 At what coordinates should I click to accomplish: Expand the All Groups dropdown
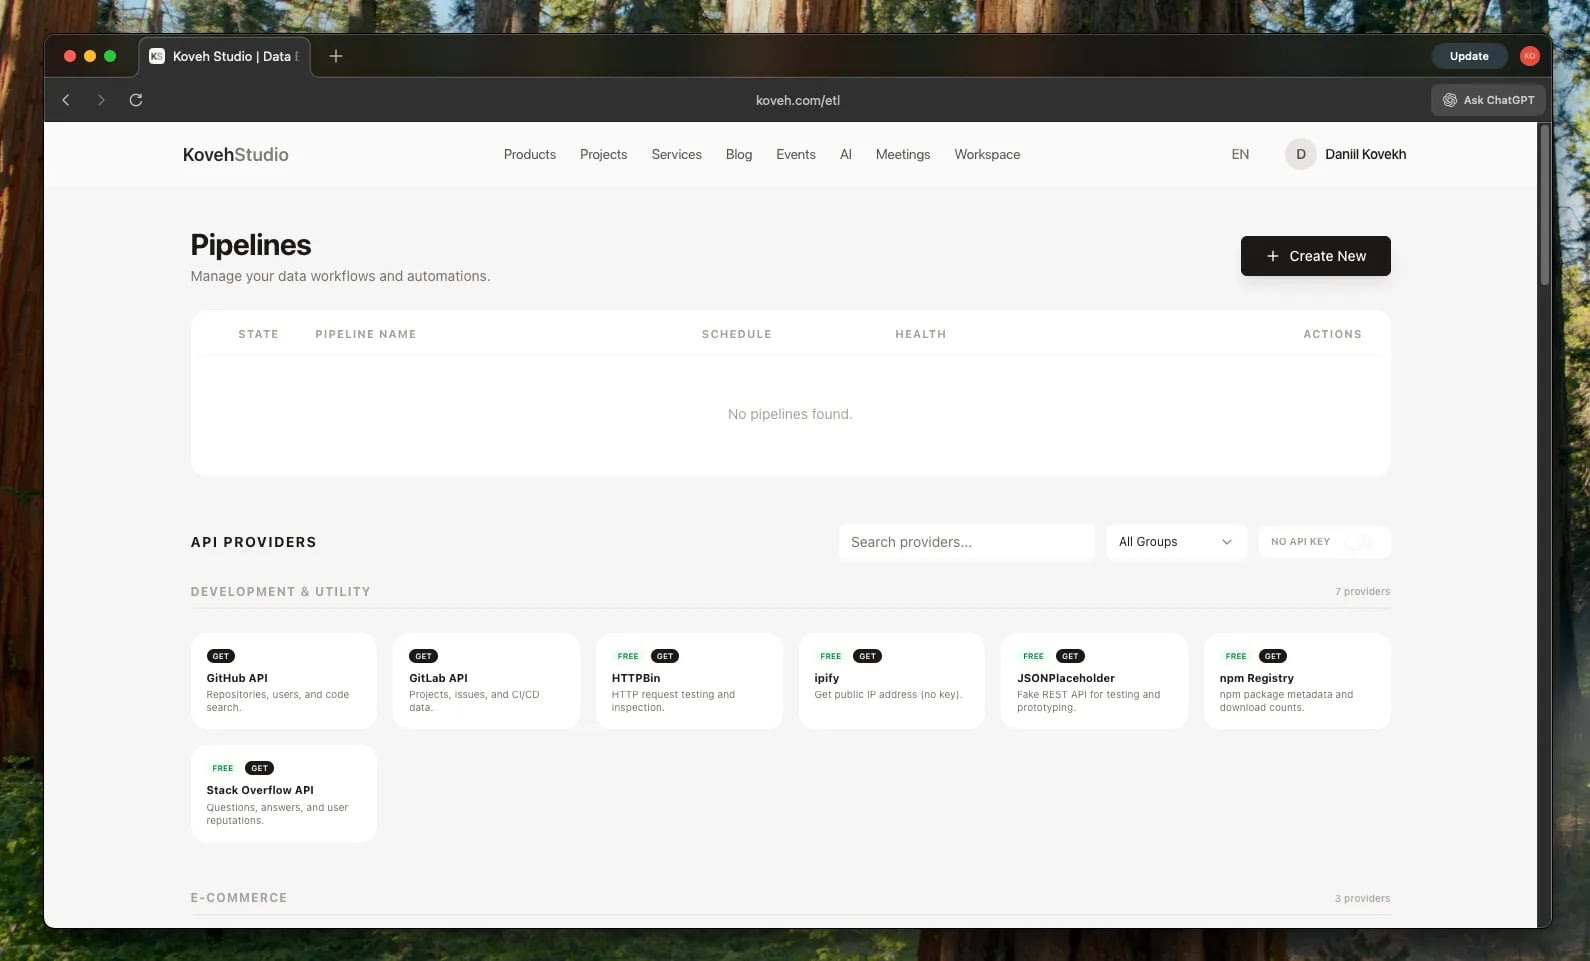pyautogui.click(x=1175, y=542)
